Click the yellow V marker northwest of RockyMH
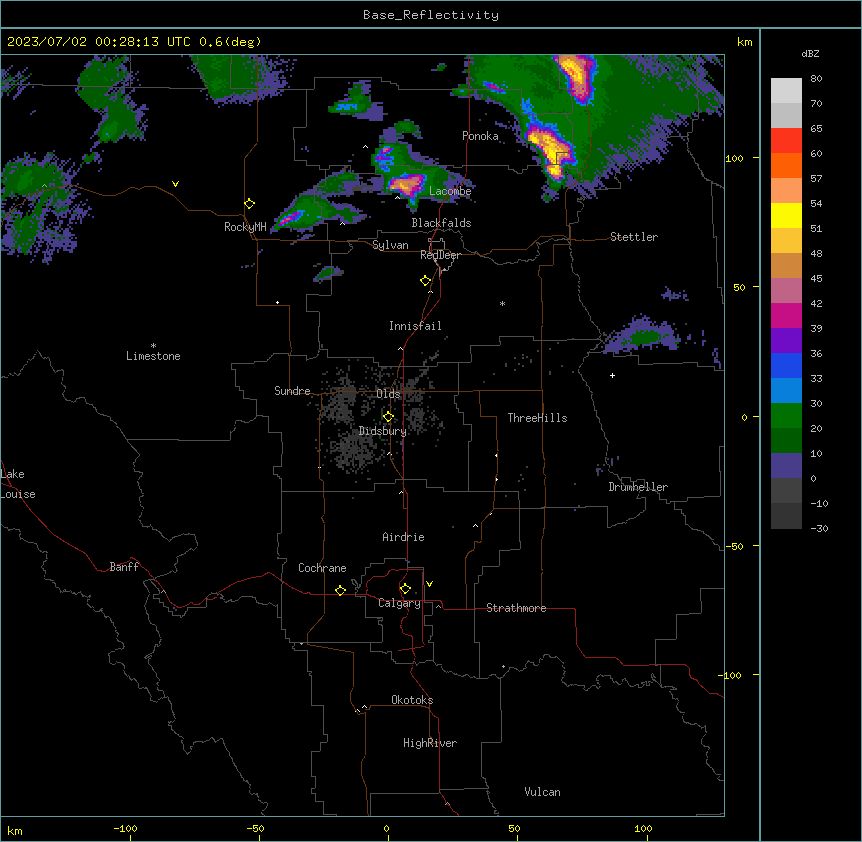The image size is (862, 842). [x=175, y=184]
